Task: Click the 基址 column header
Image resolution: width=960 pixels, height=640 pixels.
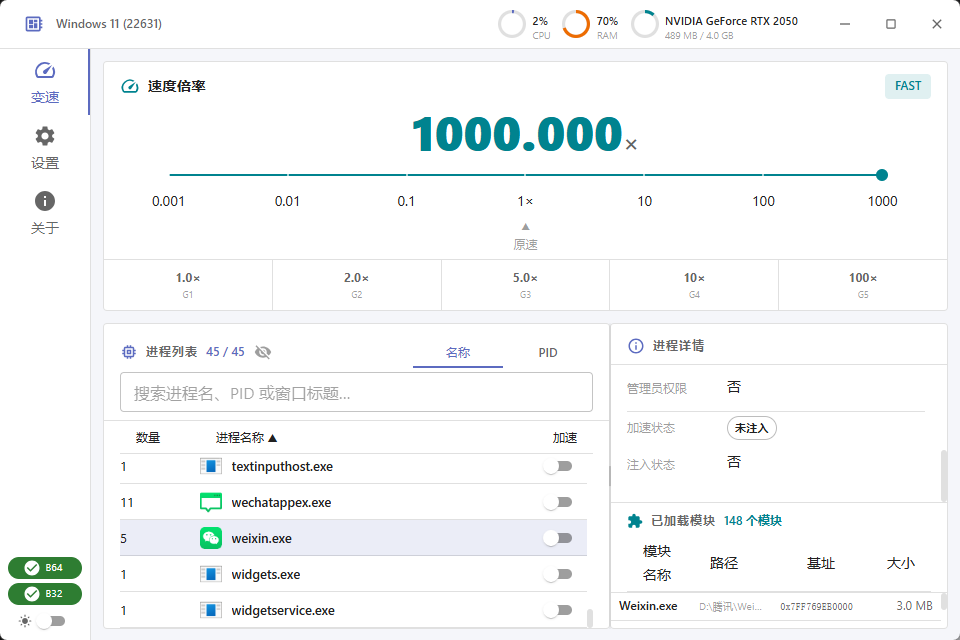Action: [x=820, y=563]
